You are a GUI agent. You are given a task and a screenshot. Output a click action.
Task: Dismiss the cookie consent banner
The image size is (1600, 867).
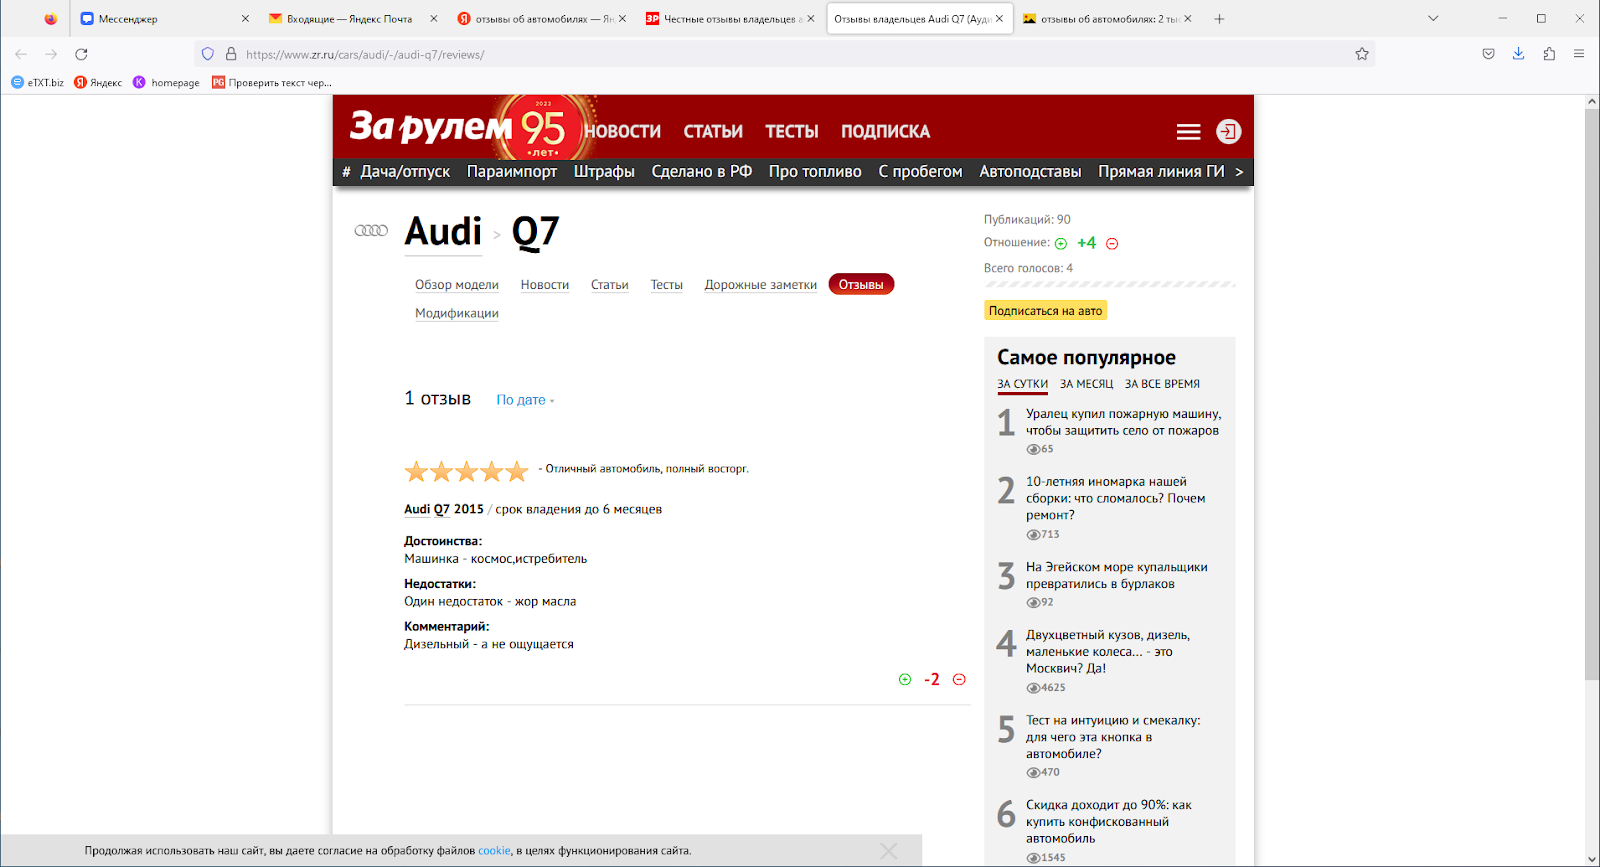[888, 851]
